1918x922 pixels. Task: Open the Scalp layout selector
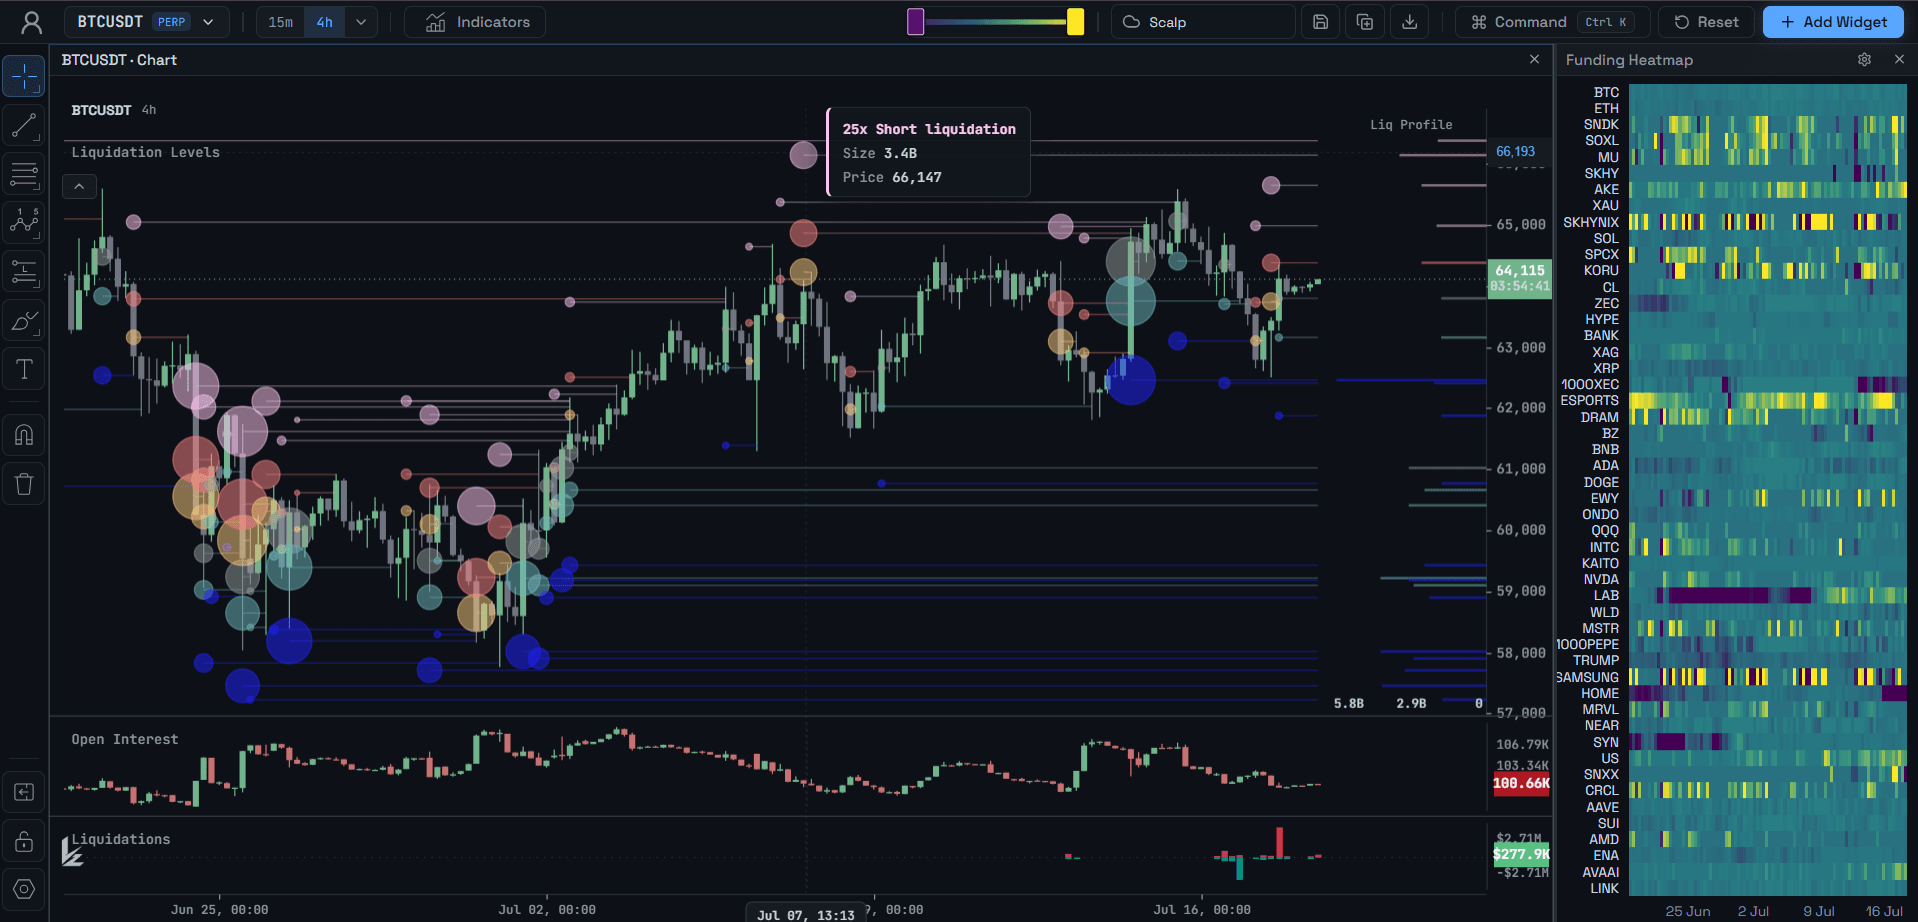click(1203, 22)
